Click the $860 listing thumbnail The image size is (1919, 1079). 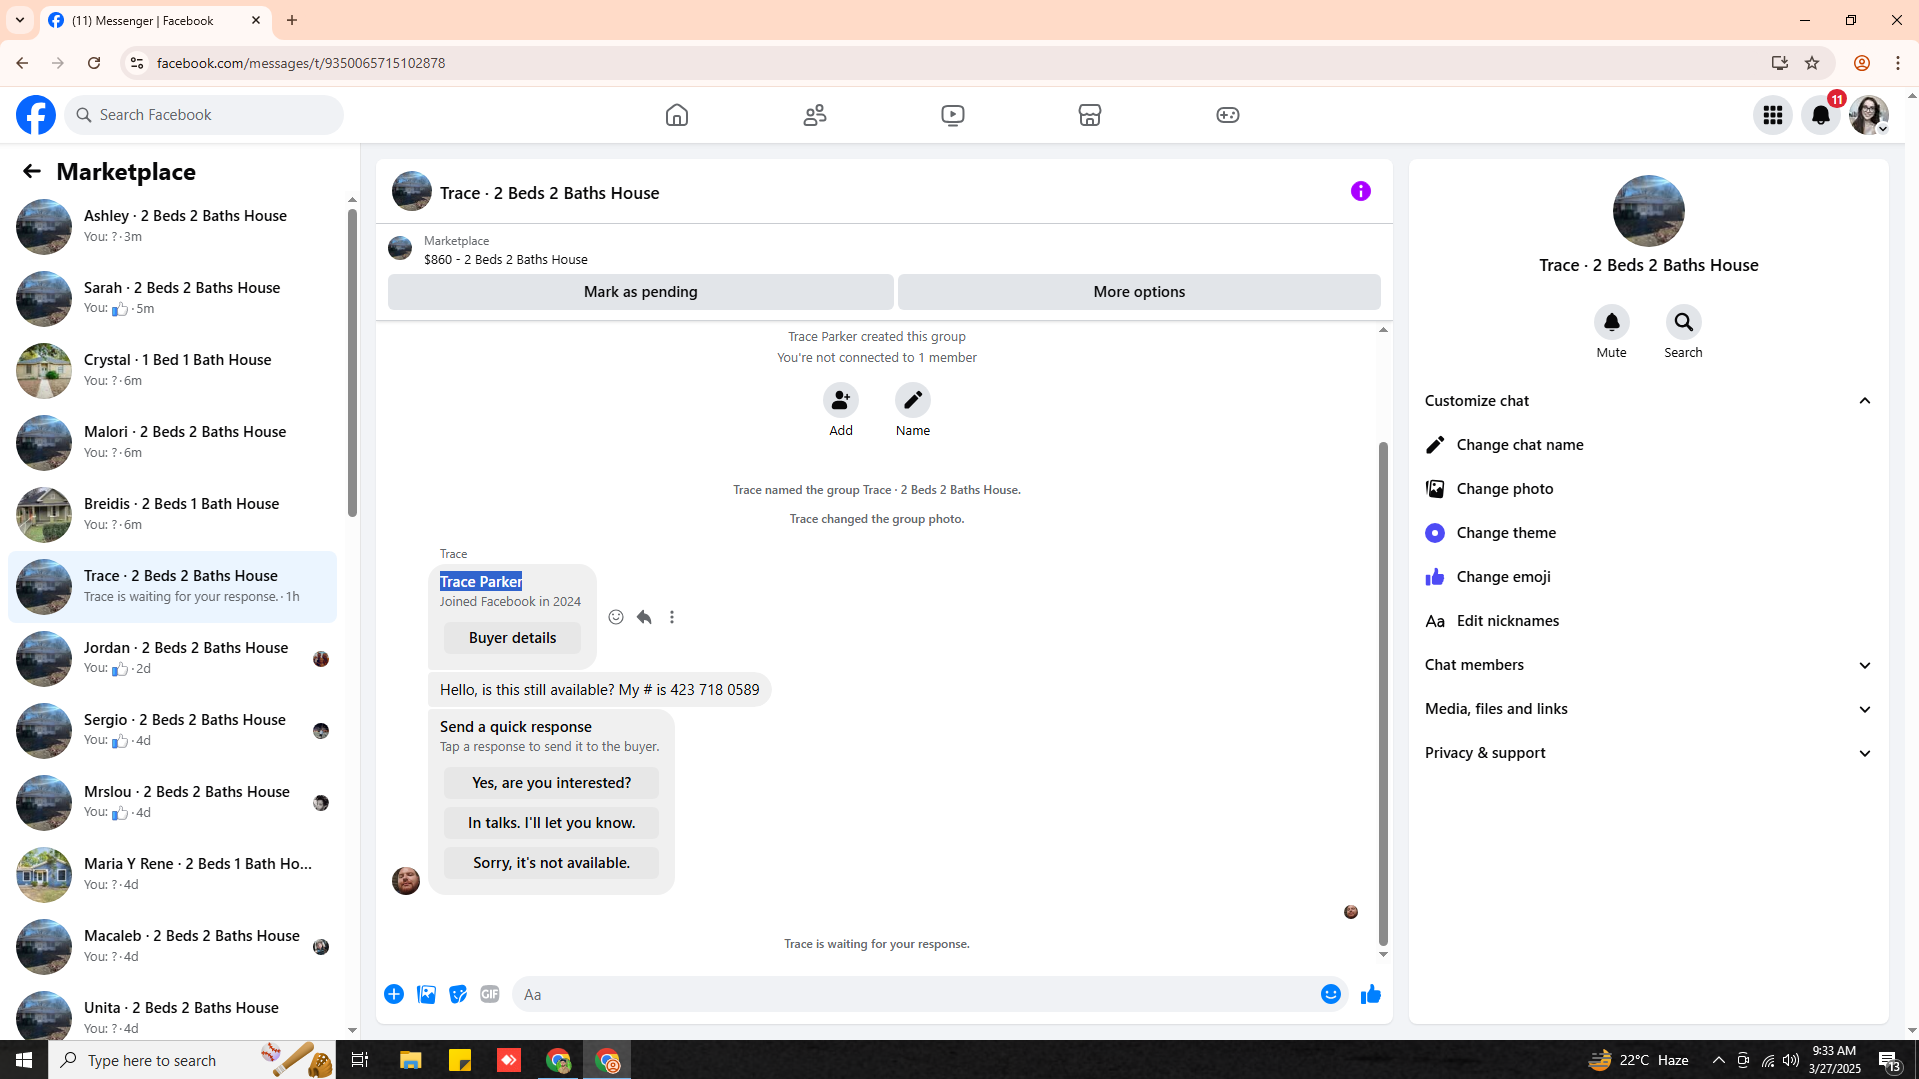pos(400,248)
